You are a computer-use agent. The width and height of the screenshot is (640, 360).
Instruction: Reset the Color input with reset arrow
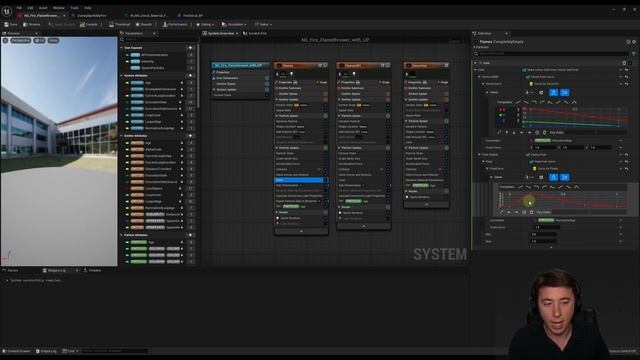pos(627,70)
